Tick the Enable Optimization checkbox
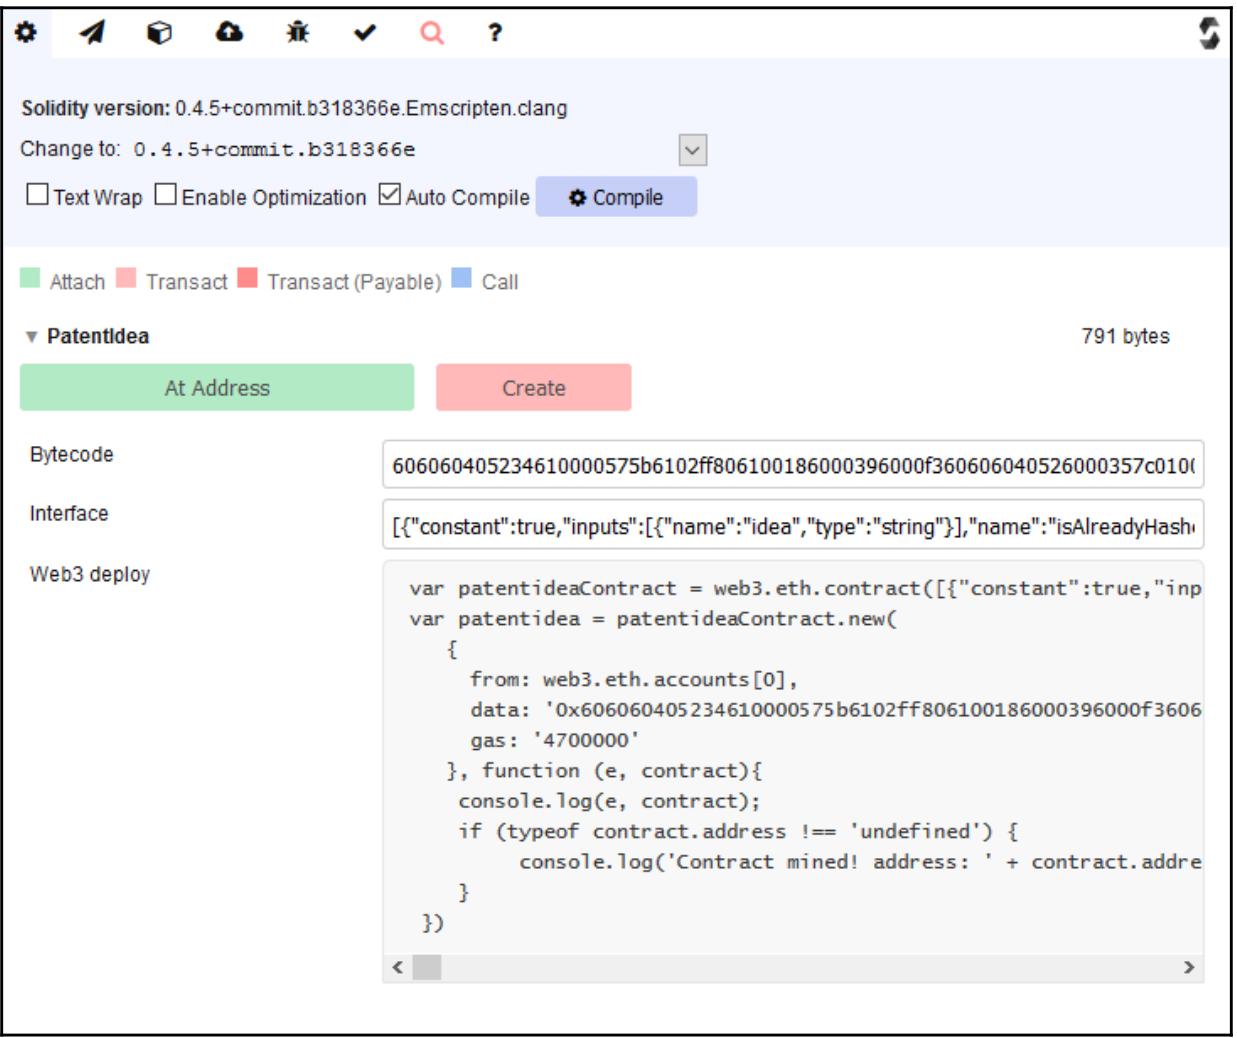 pos(165,194)
